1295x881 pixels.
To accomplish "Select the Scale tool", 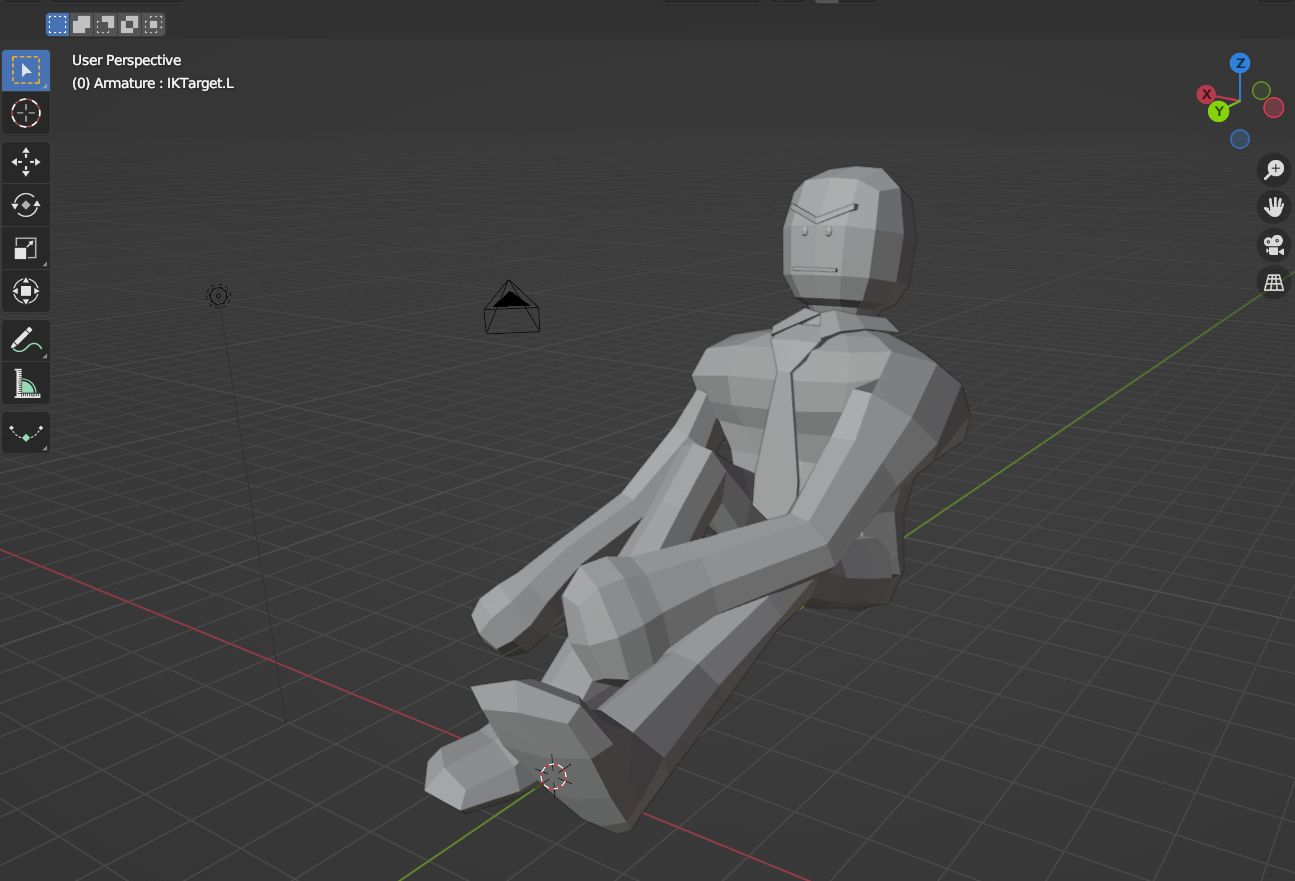I will 26,248.
